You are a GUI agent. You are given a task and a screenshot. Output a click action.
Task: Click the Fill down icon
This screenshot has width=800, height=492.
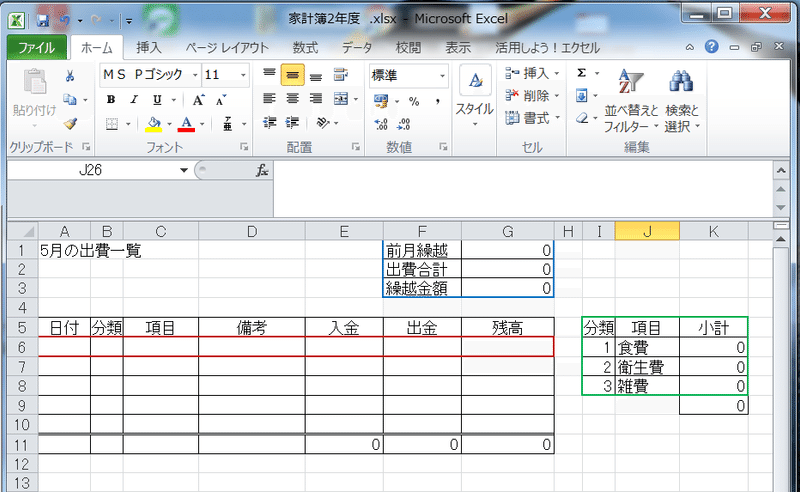[x=581, y=95]
